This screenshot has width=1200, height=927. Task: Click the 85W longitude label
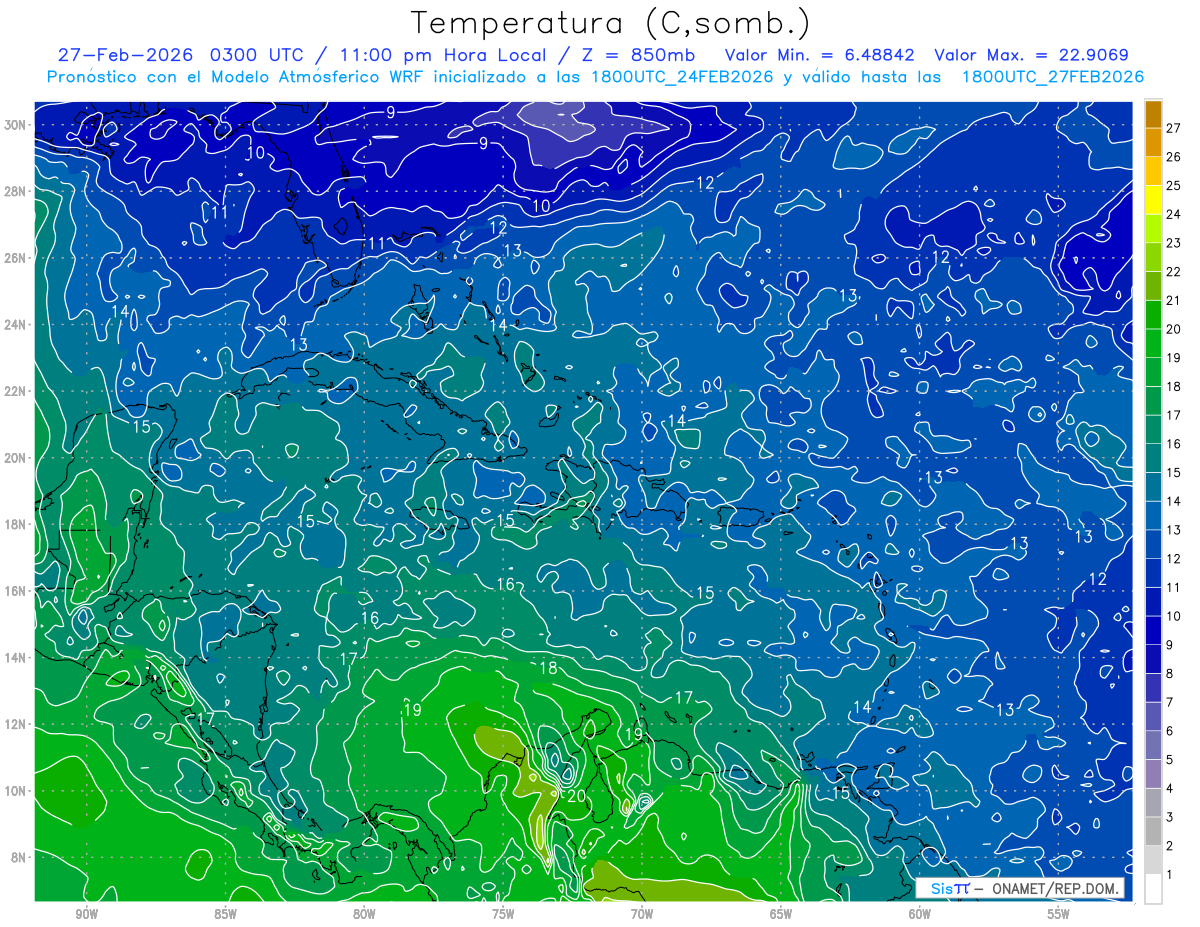pyautogui.click(x=226, y=914)
